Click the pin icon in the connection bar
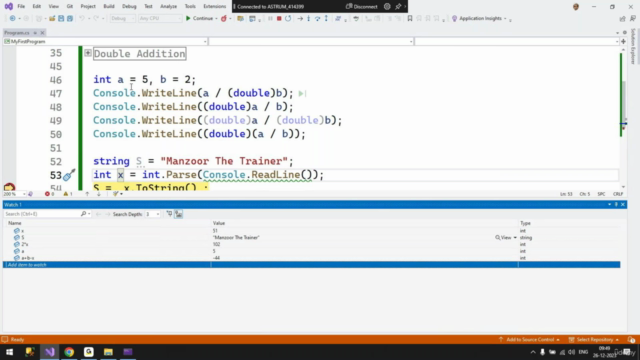Image resolution: width=640 pixels, height=360 pixels. click(x=398, y=7)
